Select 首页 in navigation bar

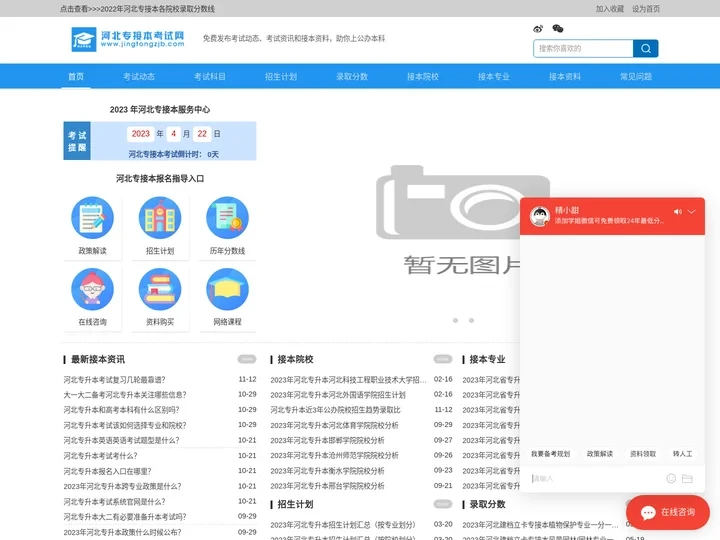[x=76, y=76]
